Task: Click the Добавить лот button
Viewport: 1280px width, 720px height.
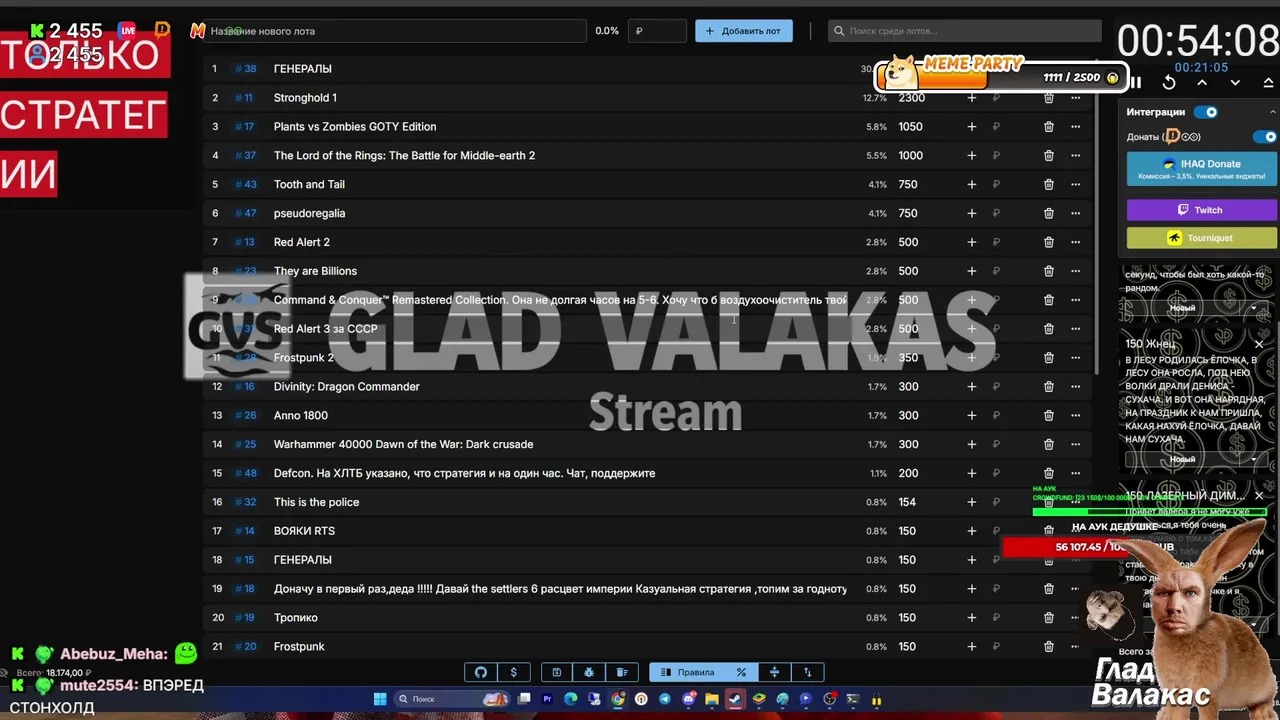Action: click(744, 31)
